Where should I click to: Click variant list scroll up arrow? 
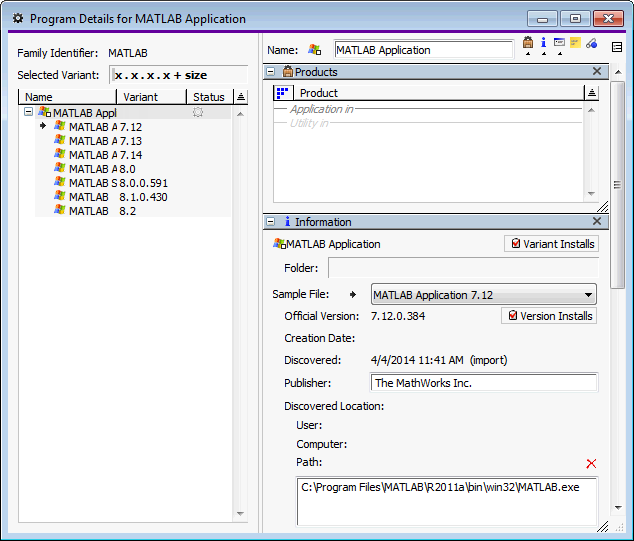(x=240, y=114)
